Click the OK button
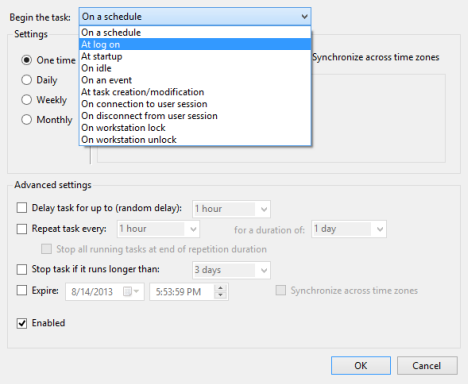Screen dimensions: 468x384 [x=361, y=366]
